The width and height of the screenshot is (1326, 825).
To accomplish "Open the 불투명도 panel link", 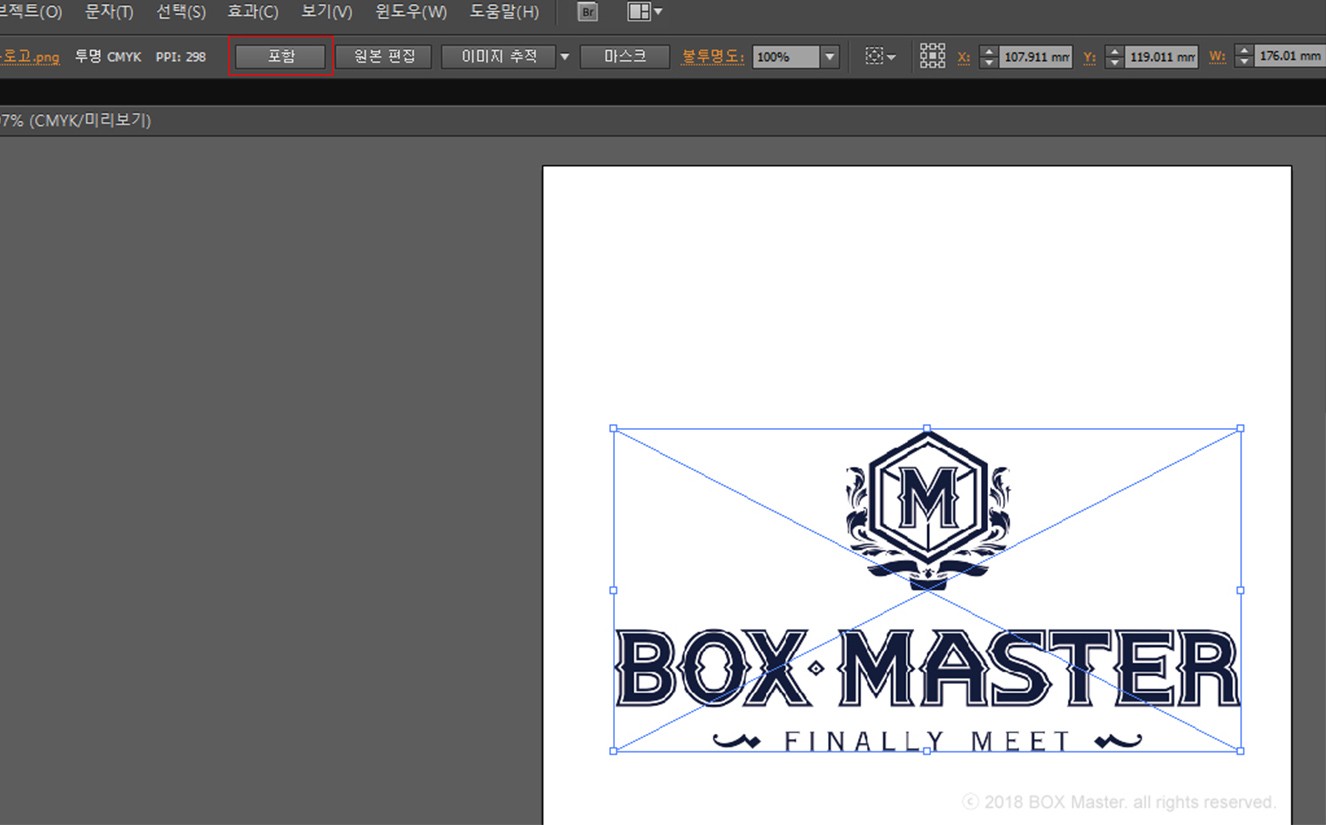I will [x=712, y=57].
